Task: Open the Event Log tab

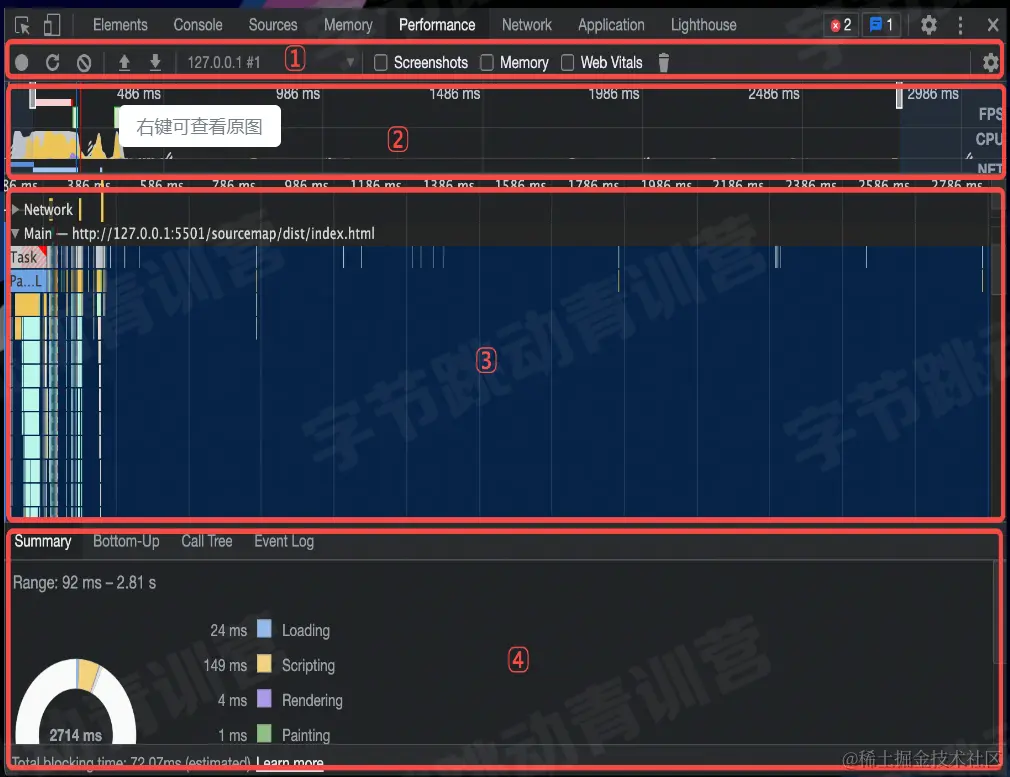Action: click(x=284, y=541)
